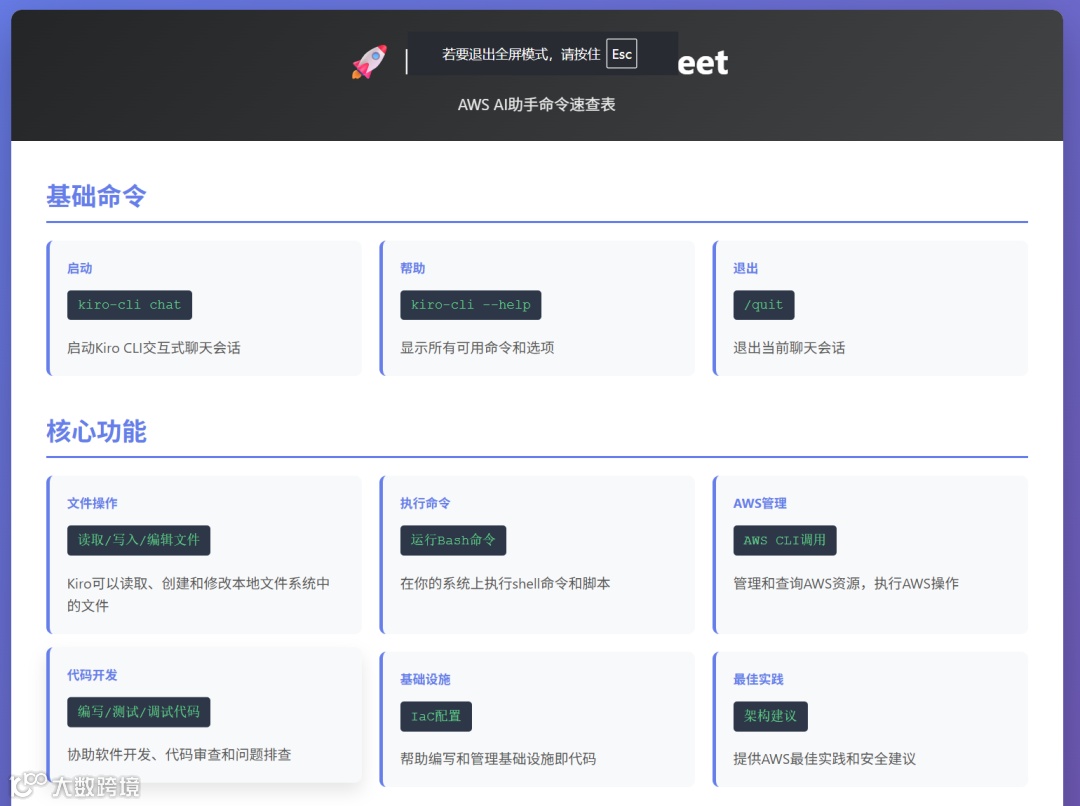Select description '启动Kiro CLI交互式聊天会话'

pos(154,348)
